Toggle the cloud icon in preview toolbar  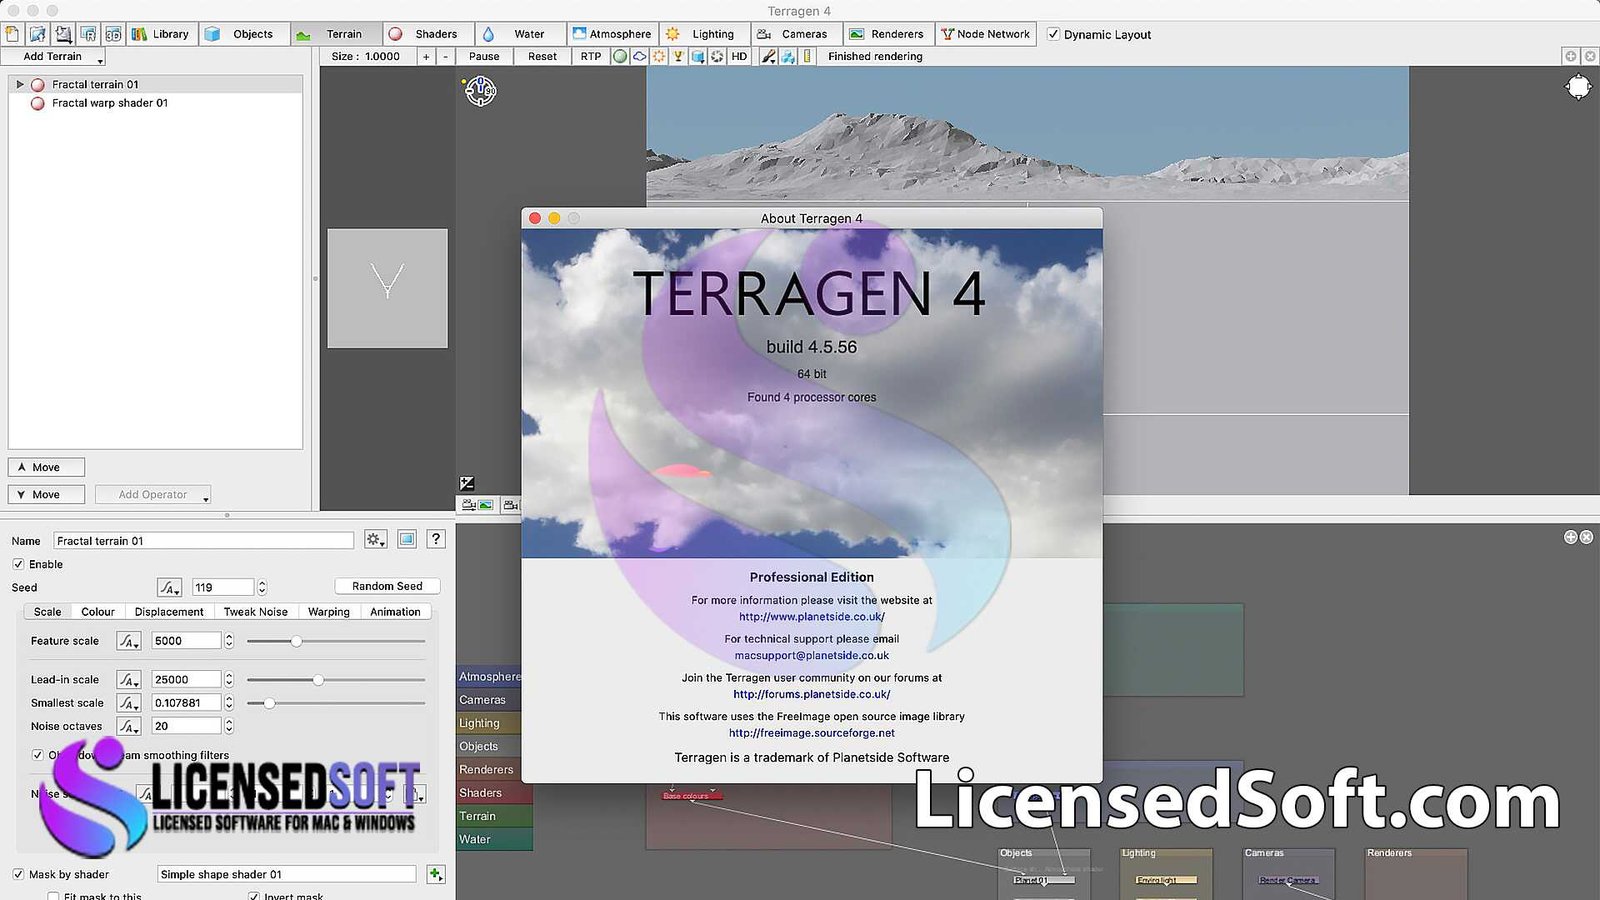640,56
